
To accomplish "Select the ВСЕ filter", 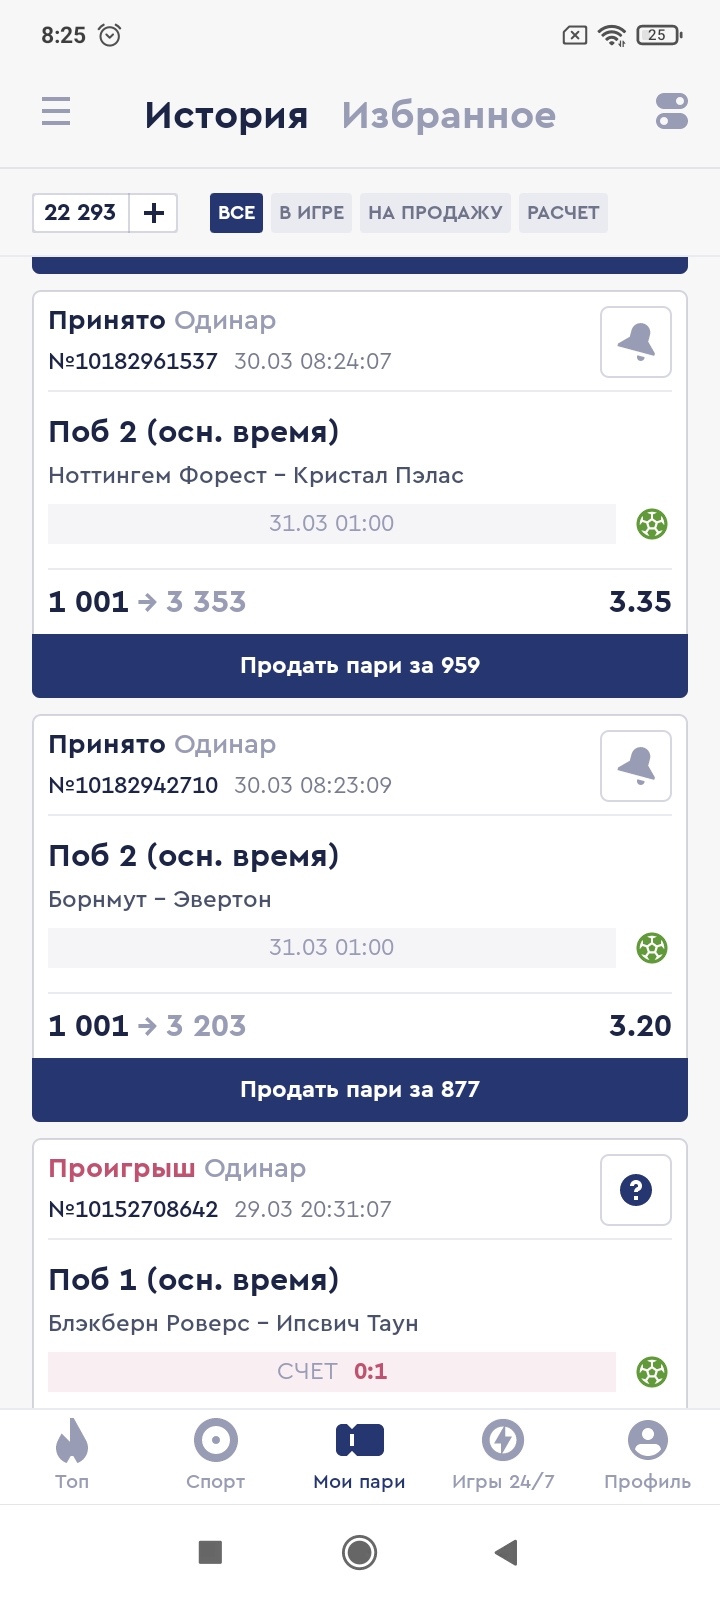I will pyautogui.click(x=236, y=213).
